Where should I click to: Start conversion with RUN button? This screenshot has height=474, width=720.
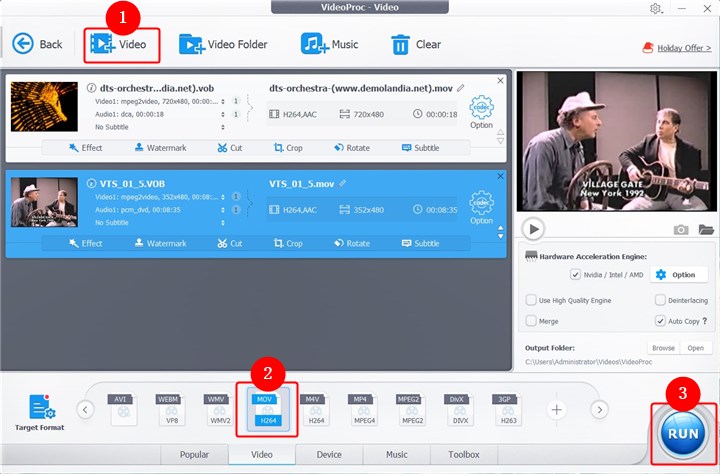pyautogui.click(x=683, y=433)
